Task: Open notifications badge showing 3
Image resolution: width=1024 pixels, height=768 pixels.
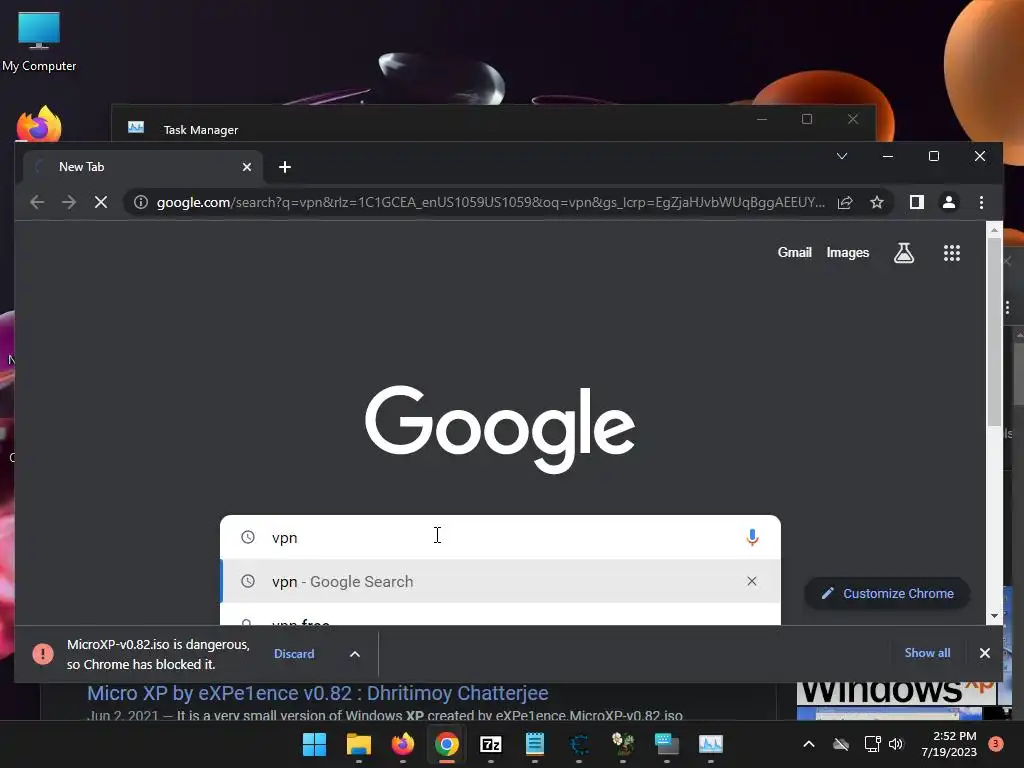Action: coord(995,744)
